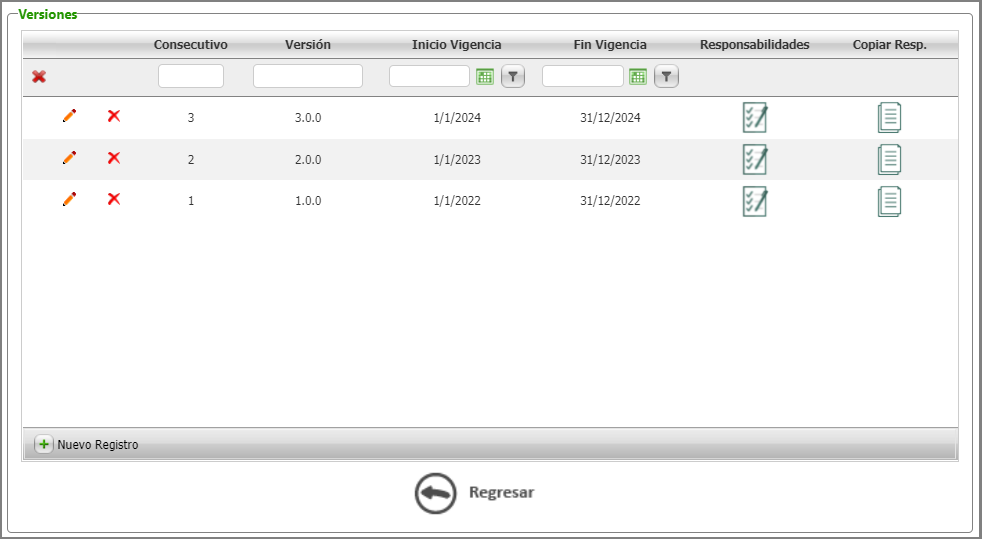Open Responsabilidades for version 3.0.0
Viewport: 982px width, 539px height.
coord(755,117)
